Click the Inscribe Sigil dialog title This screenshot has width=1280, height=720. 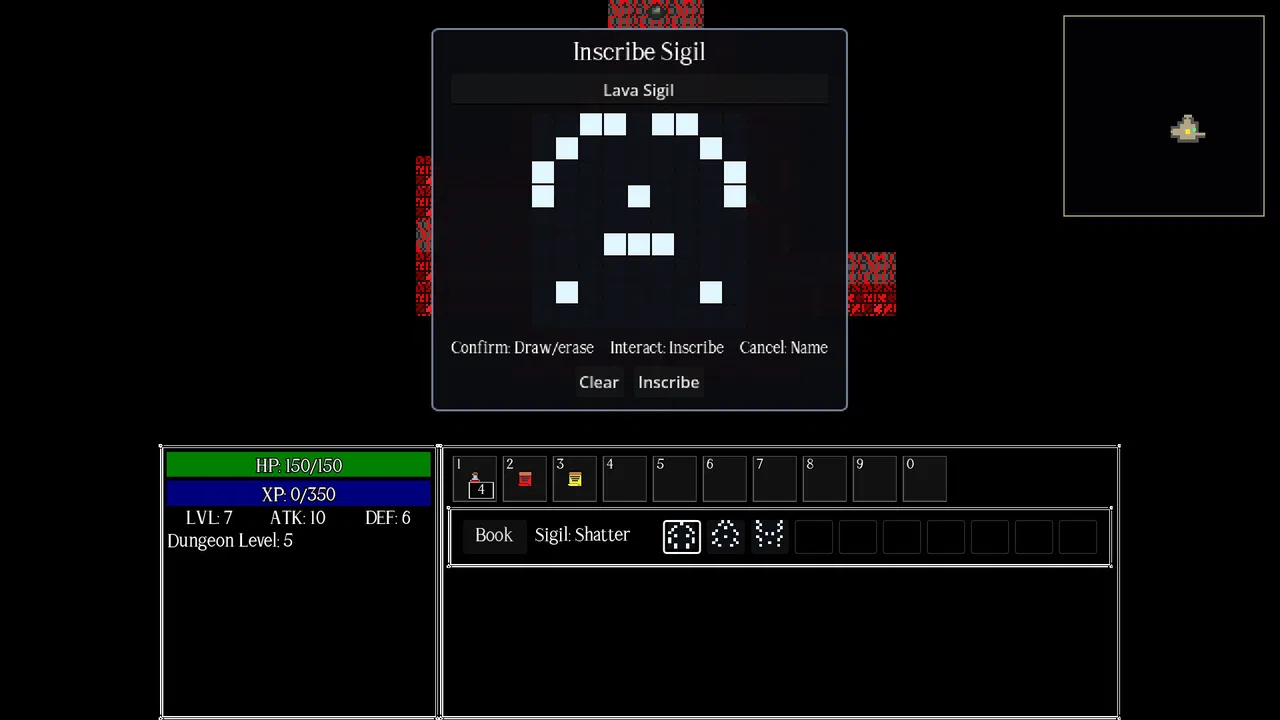click(639, 52)
